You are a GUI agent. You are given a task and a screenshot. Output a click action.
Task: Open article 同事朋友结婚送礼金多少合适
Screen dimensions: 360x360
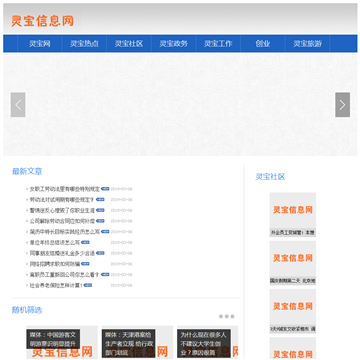click(62, 253)
